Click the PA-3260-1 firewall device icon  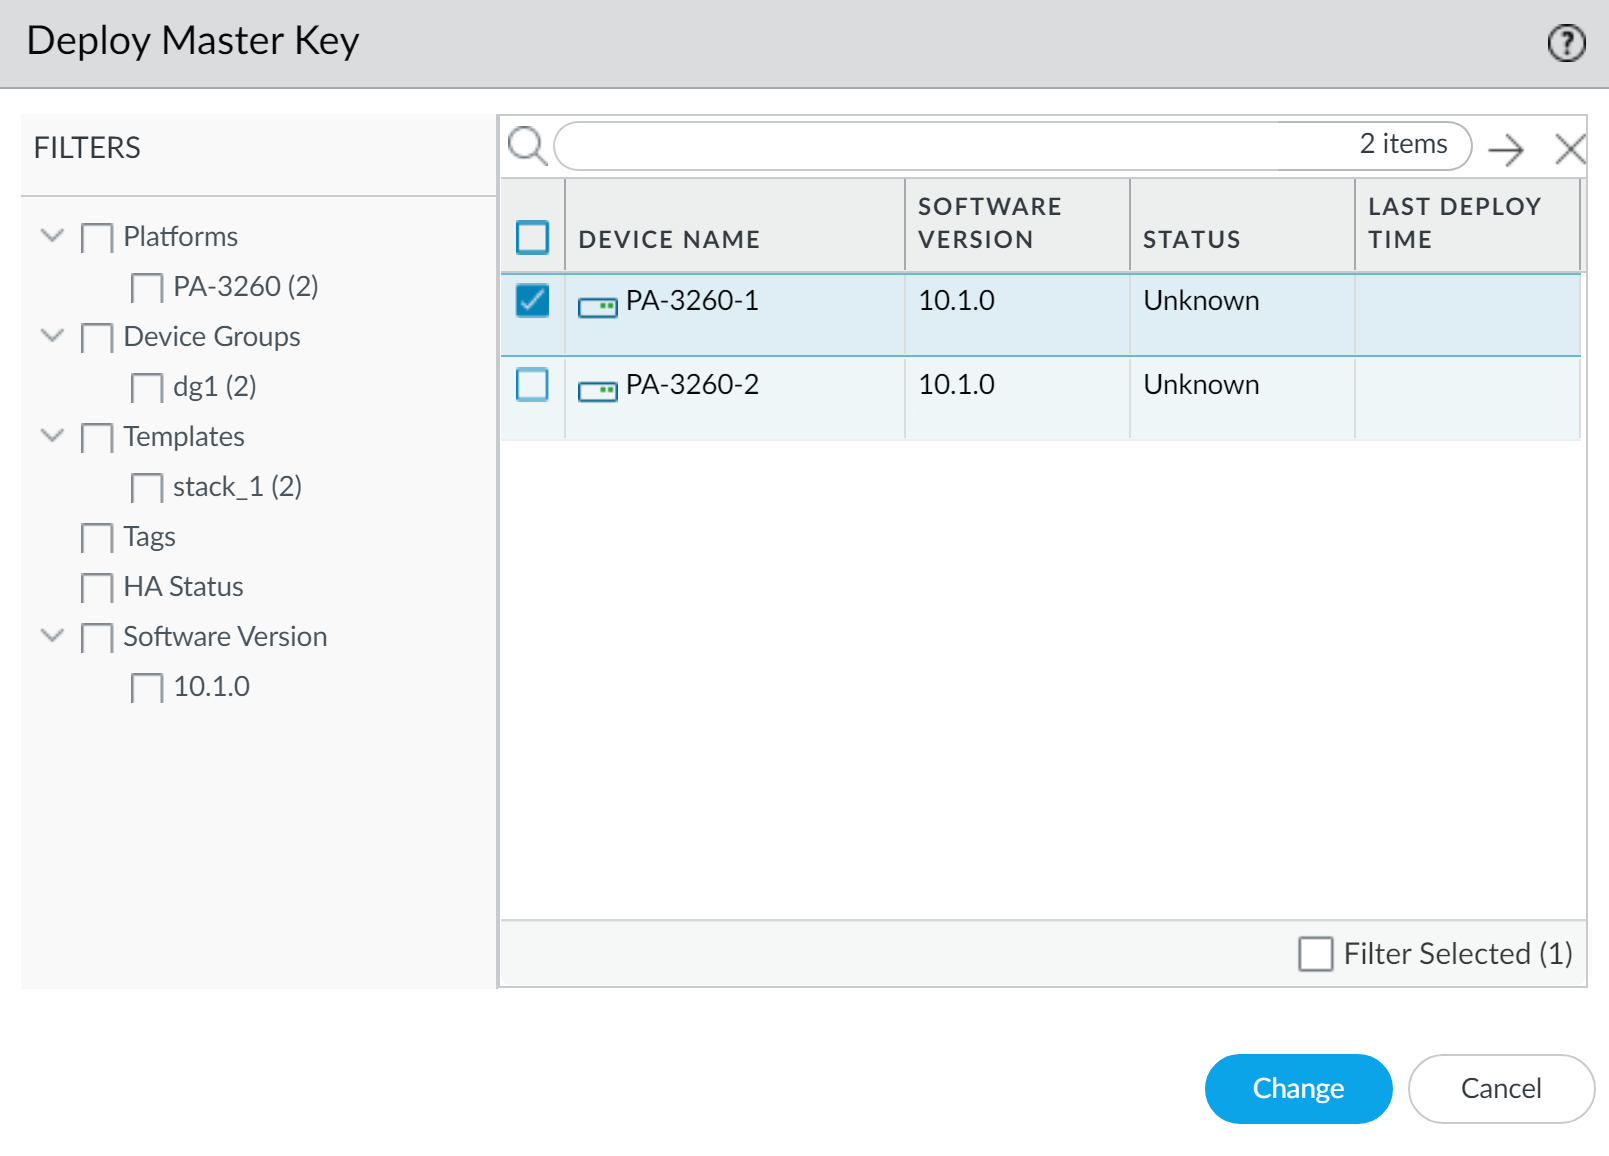click(598, 307)
